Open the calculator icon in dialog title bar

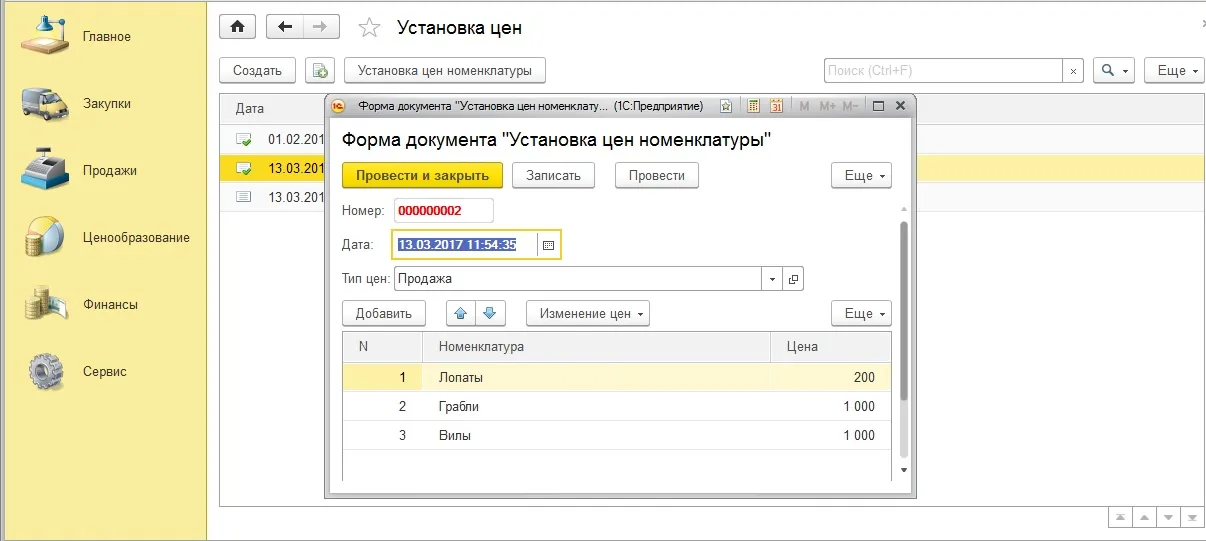[x=753, y=106]
